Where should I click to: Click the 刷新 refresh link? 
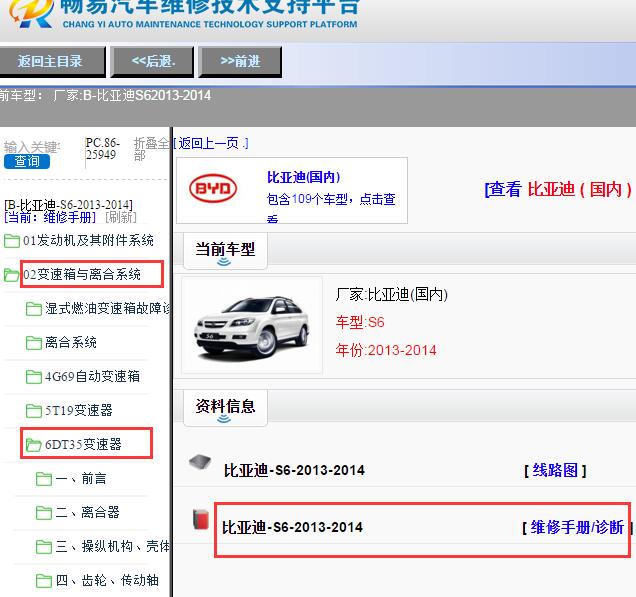click(120, 217)
